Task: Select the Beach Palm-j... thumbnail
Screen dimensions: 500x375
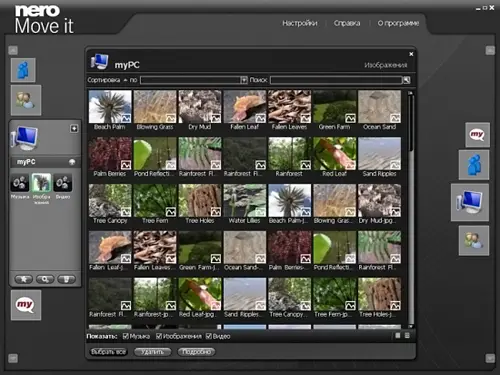Action: (290, 201)
